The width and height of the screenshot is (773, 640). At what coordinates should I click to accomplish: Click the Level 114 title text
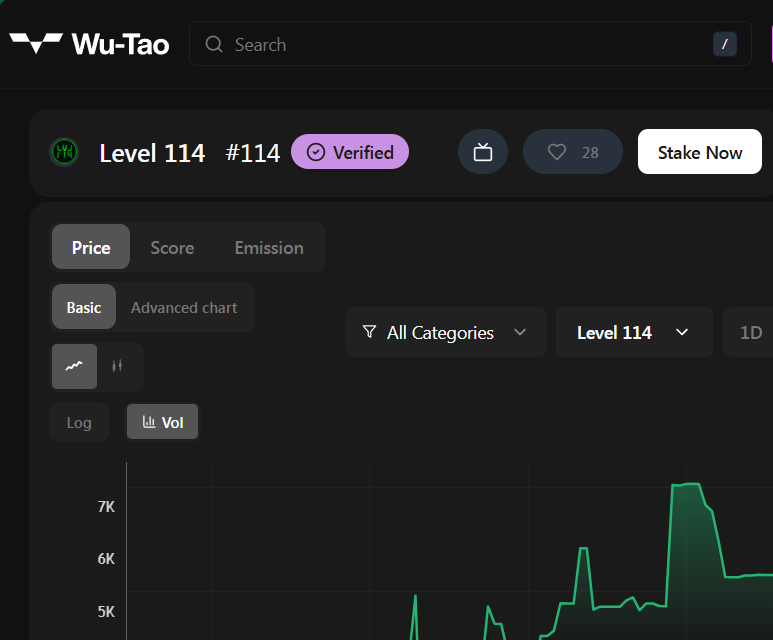coord(152,152)
